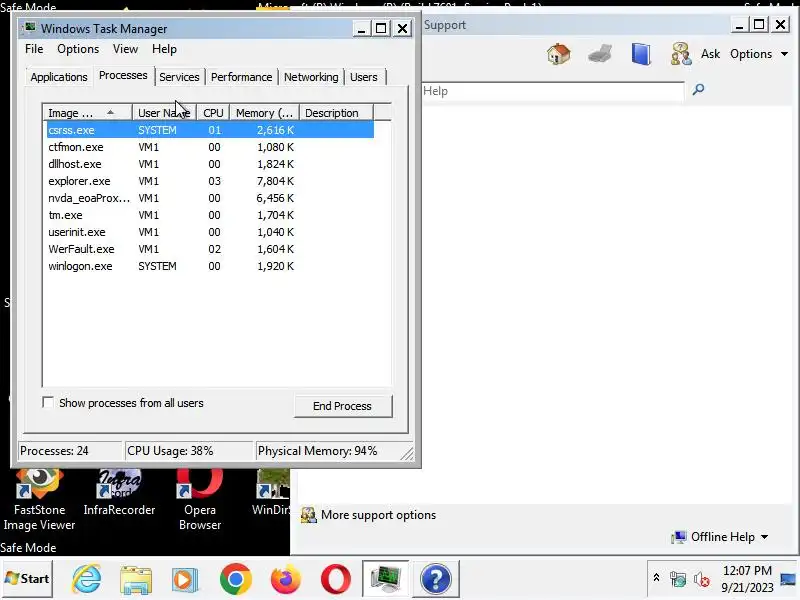
Task: Open View menu in Task Manager
Action: [x=125, y=49]
